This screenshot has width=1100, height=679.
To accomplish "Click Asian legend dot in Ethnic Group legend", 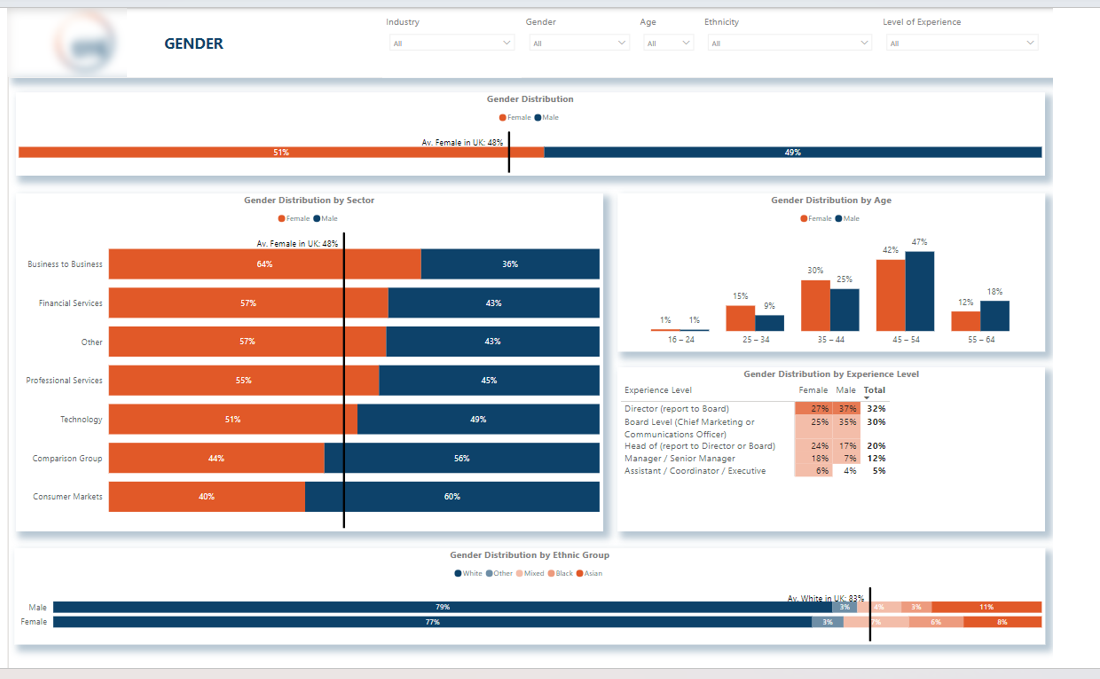I will [580, 573].
